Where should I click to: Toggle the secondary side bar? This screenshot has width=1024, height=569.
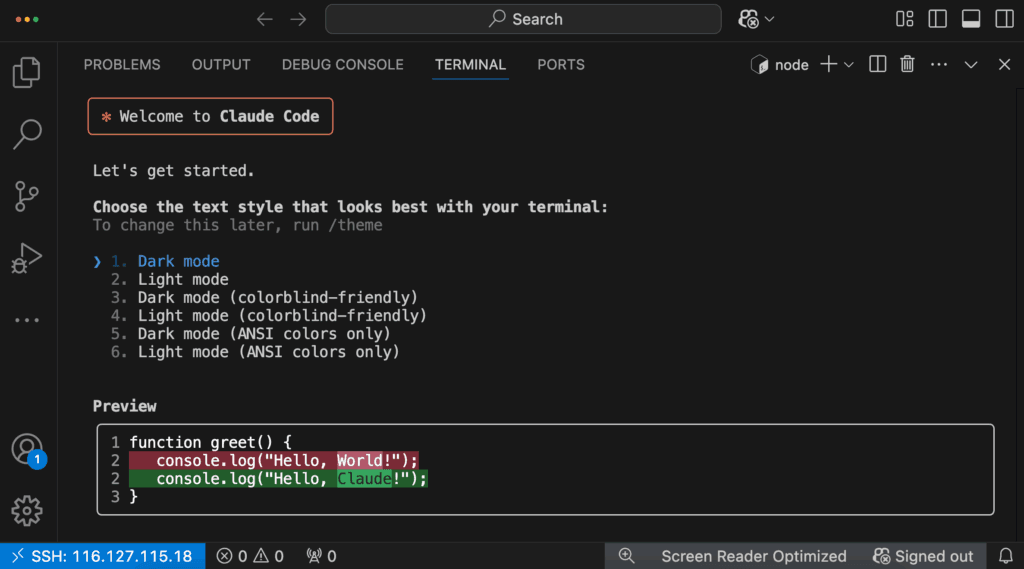1004,19
